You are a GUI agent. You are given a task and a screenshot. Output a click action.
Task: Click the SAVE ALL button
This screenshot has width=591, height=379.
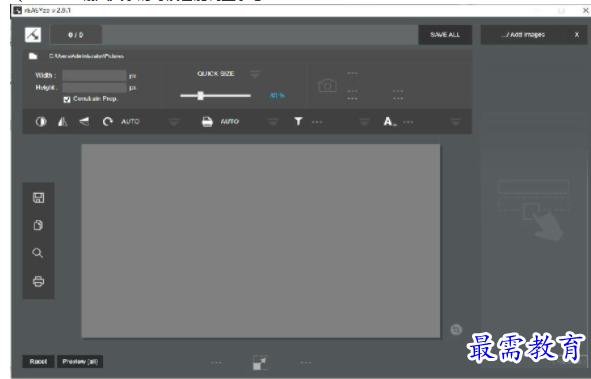point(445,35)
